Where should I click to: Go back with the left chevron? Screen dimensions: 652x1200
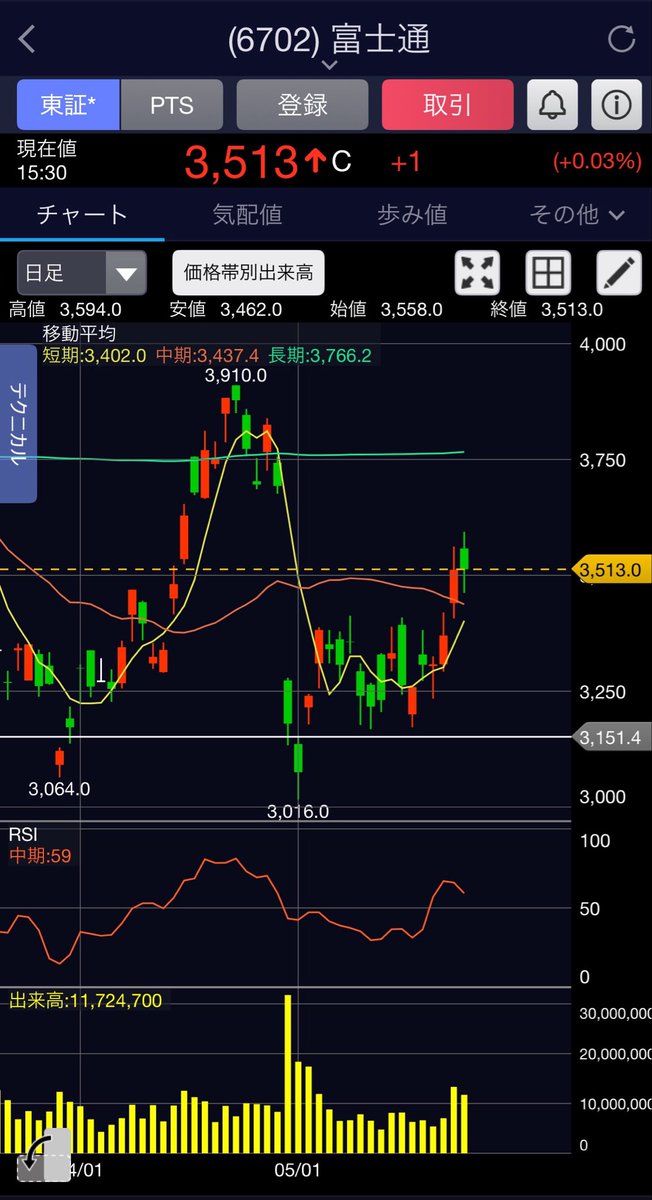27,40
